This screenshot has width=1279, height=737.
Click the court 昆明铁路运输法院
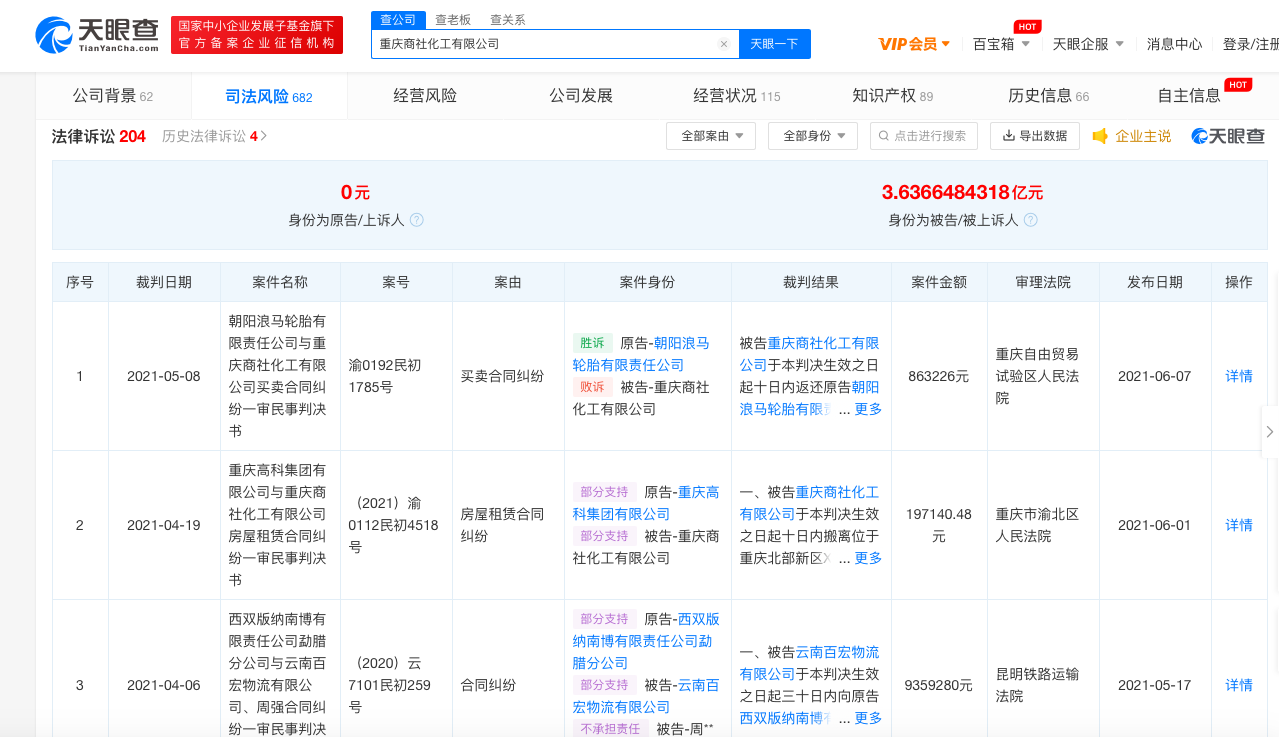(x=1037, y=685)
